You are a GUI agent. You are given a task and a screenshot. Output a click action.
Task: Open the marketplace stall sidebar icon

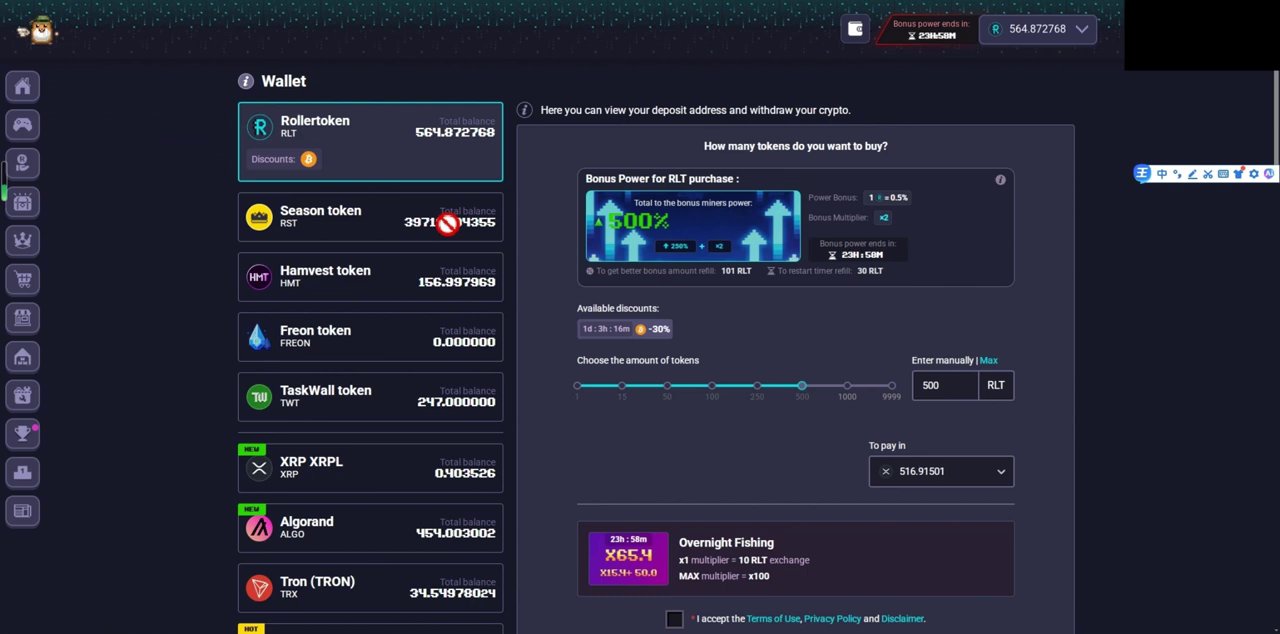tap(23, 318)
